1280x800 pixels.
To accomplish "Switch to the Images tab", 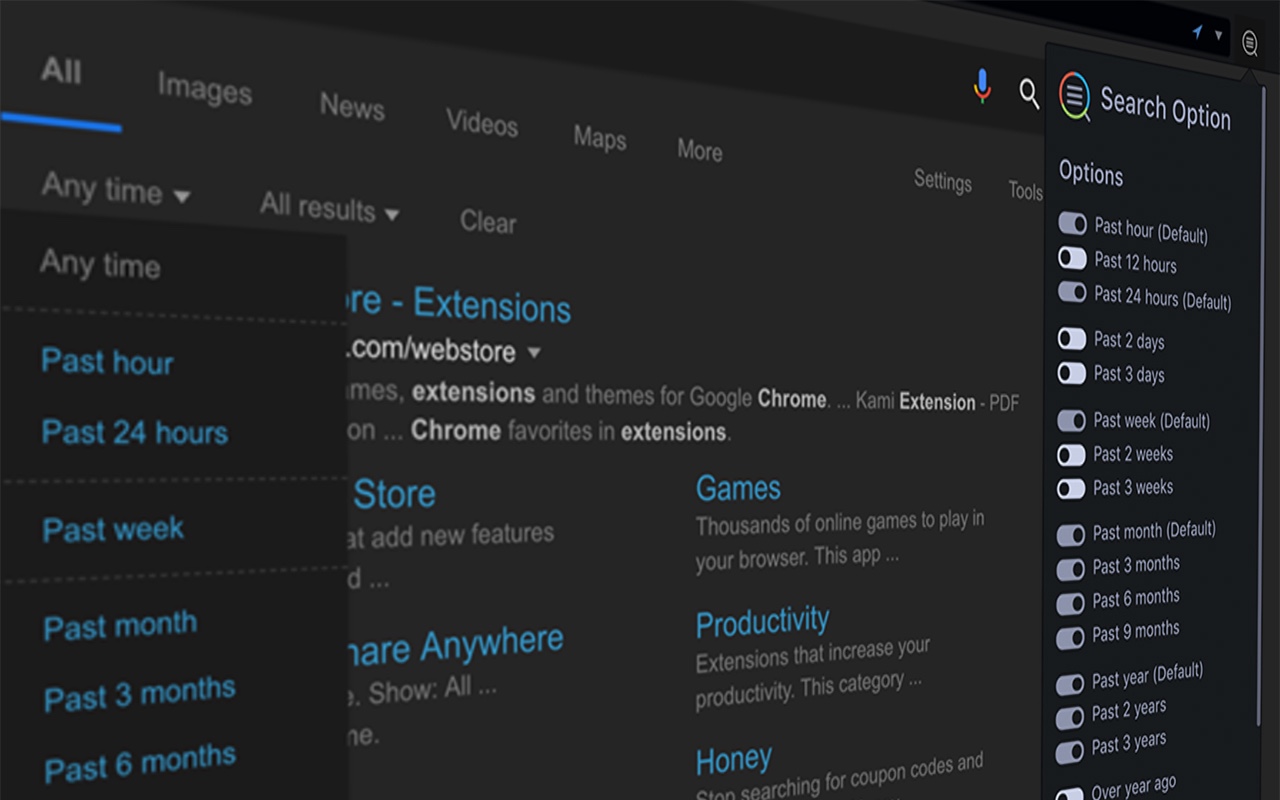I will click(x=205, y=89).
